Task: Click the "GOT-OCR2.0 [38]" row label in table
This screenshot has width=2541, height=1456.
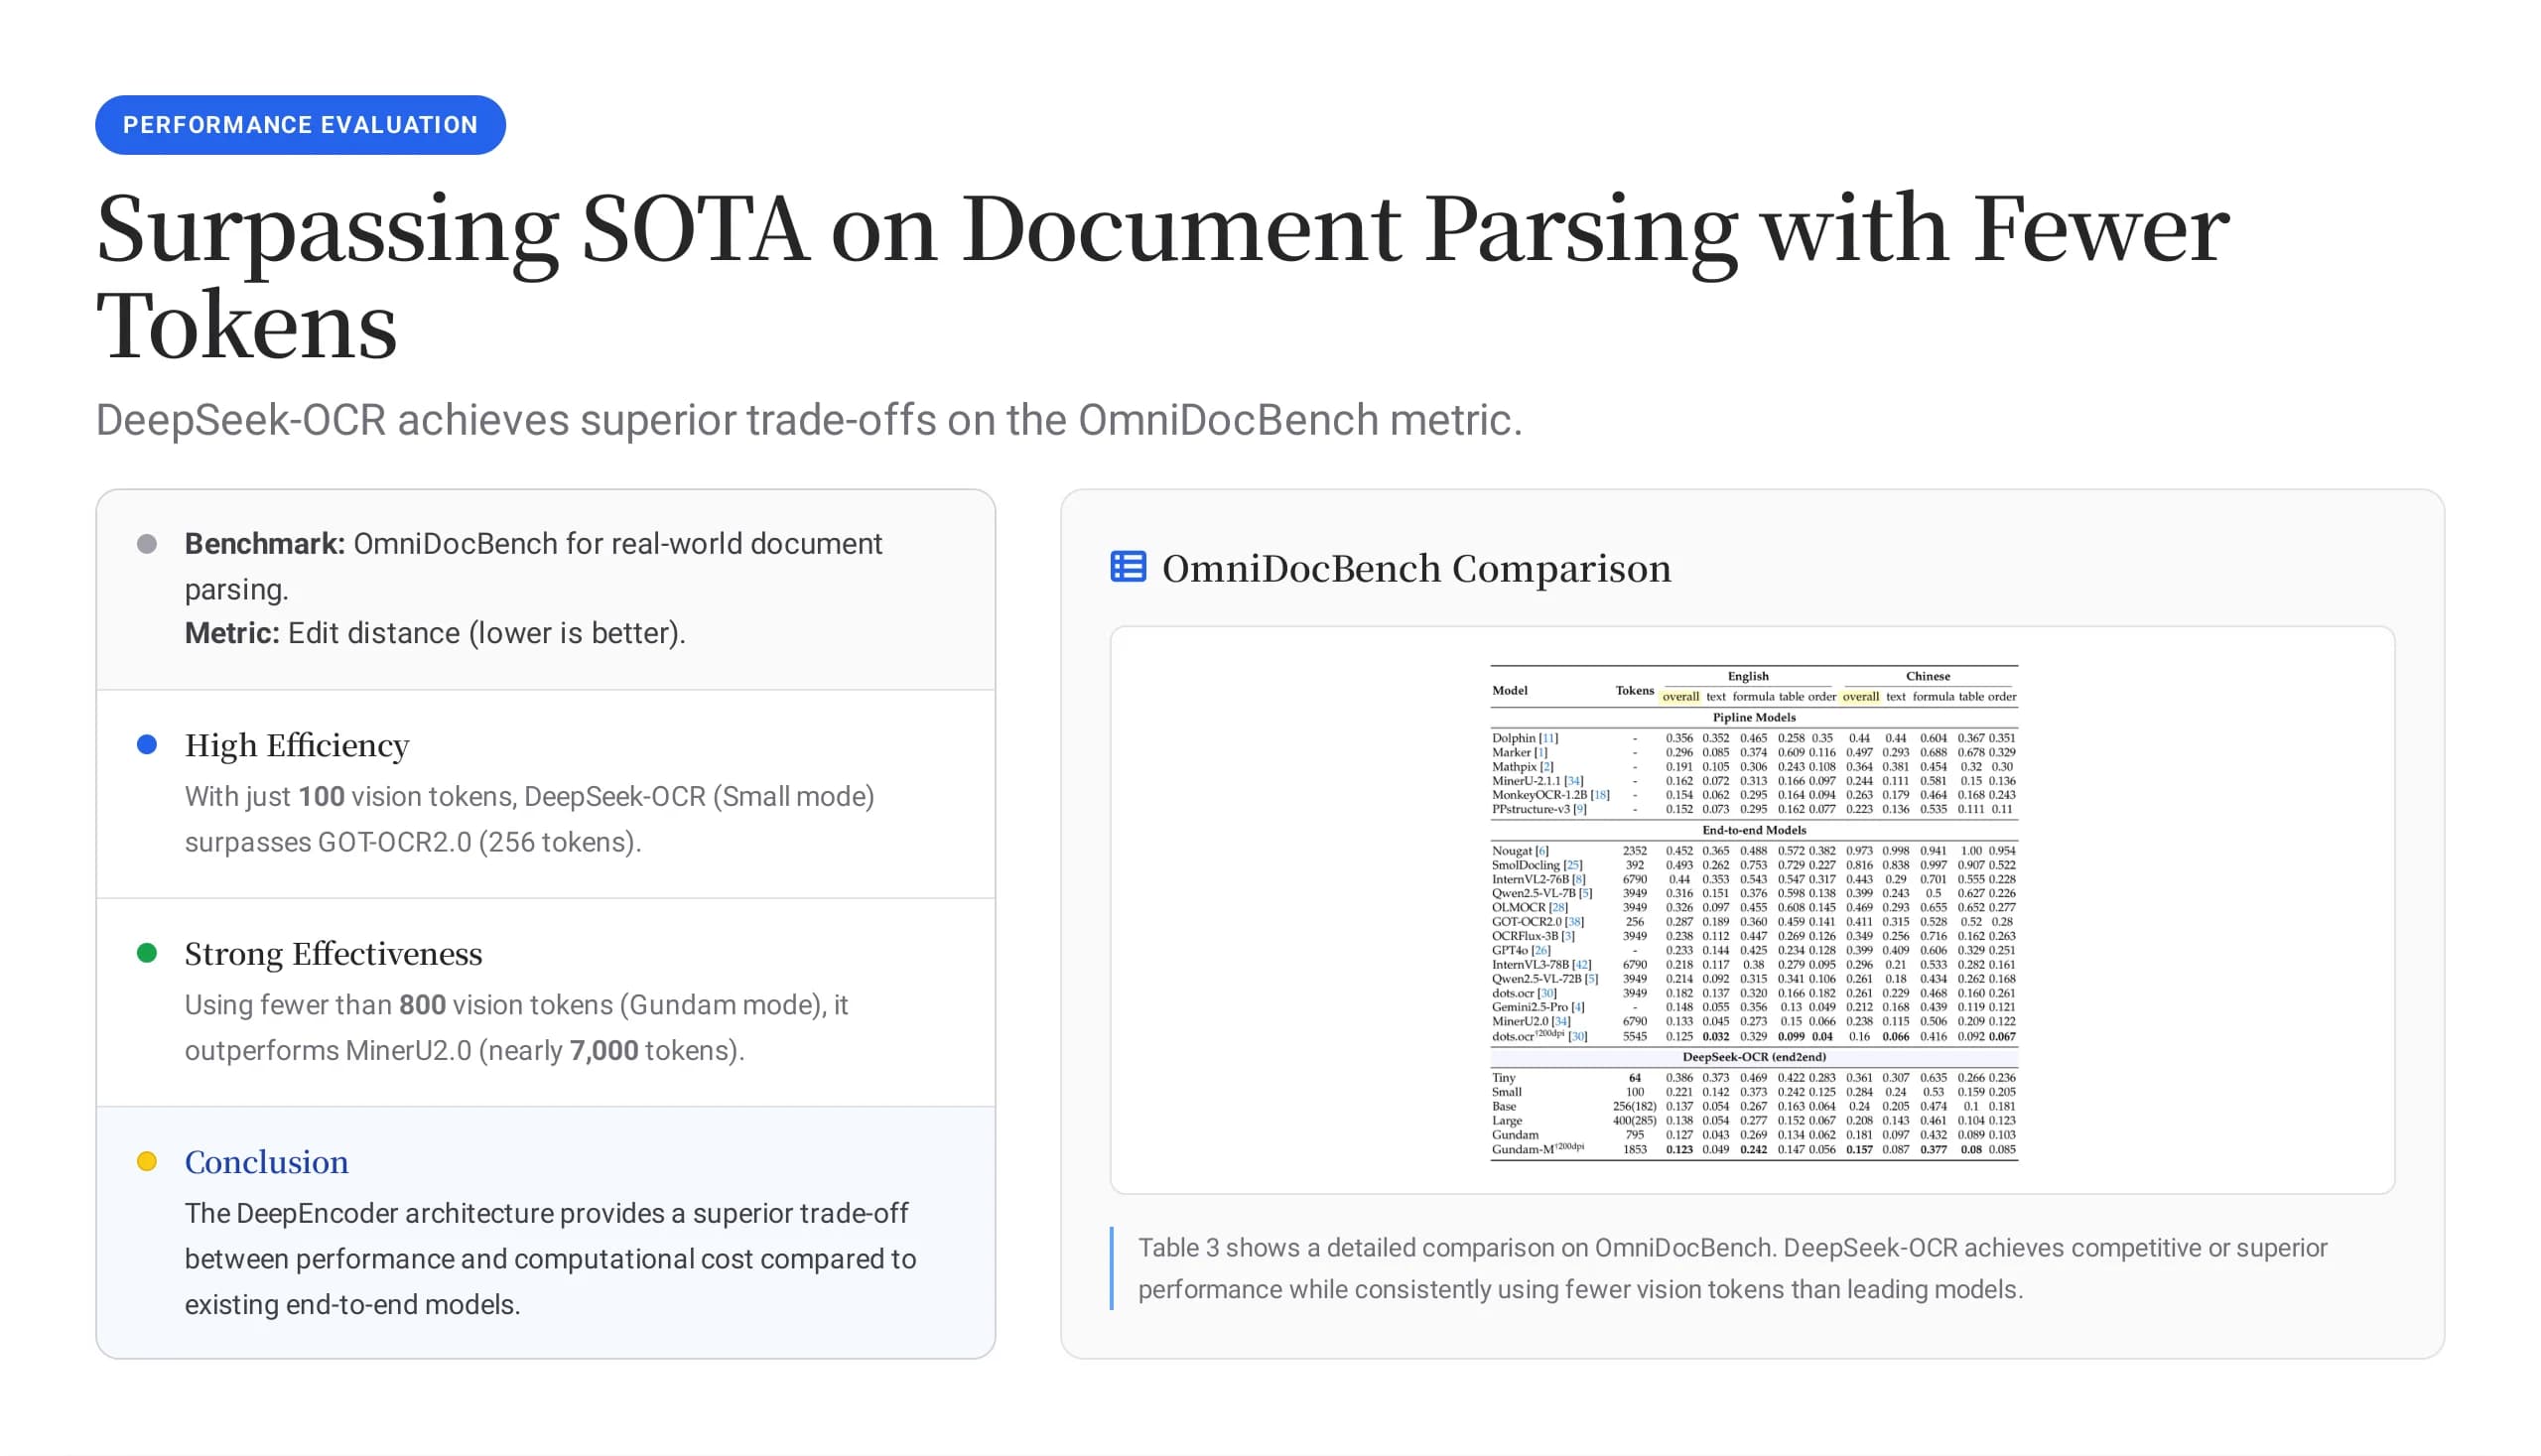Action: point(1538,922)
